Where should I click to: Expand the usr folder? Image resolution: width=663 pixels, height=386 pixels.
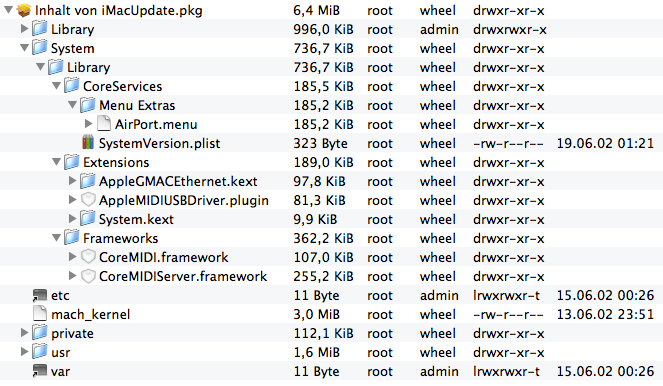click(25, 352)
